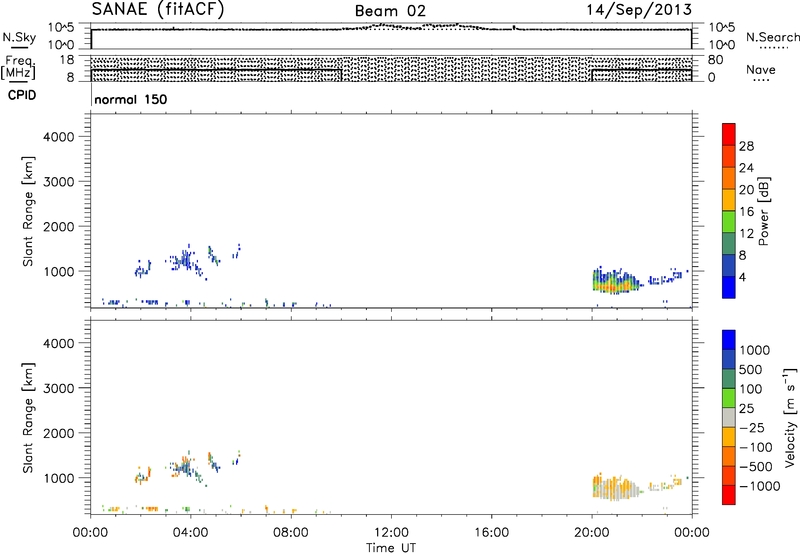The width and height of the screenshot is (800, 554).
Task: Click the 80 Nave axis tick label
Action: coord(715,60)
